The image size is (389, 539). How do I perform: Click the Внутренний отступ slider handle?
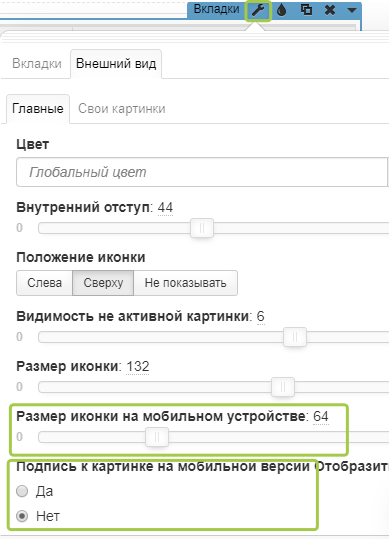tap(202, 228)
